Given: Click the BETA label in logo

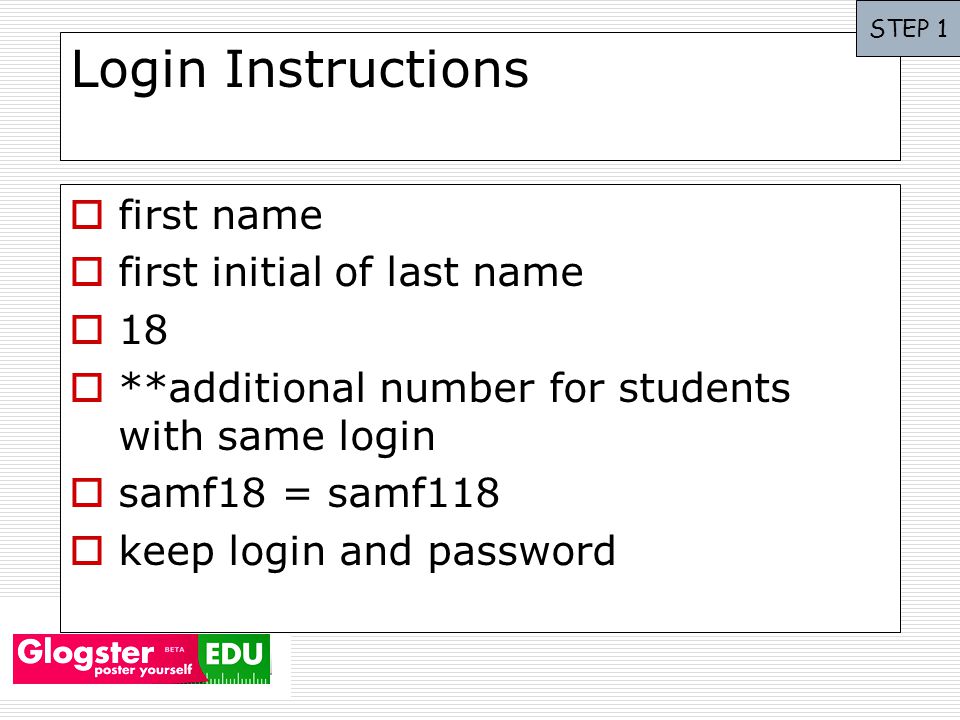Looking at the screenshot, I should (x=174, y=650).
